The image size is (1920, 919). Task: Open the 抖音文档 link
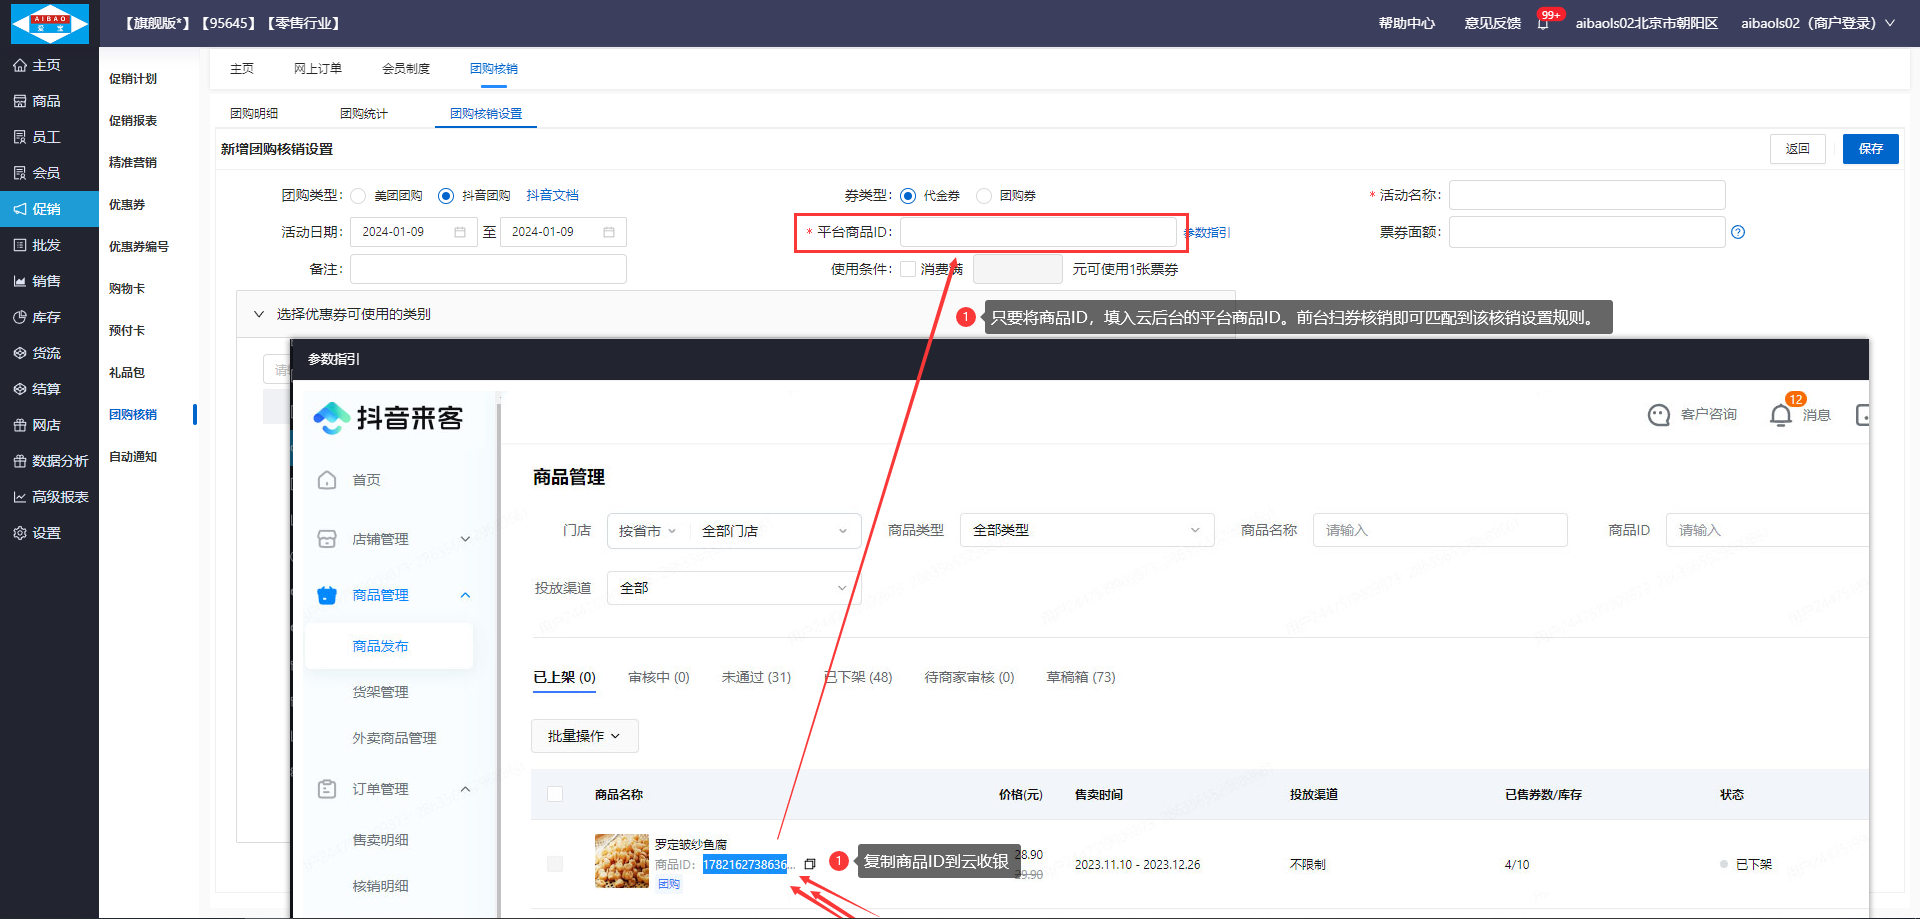coord(553,196)
